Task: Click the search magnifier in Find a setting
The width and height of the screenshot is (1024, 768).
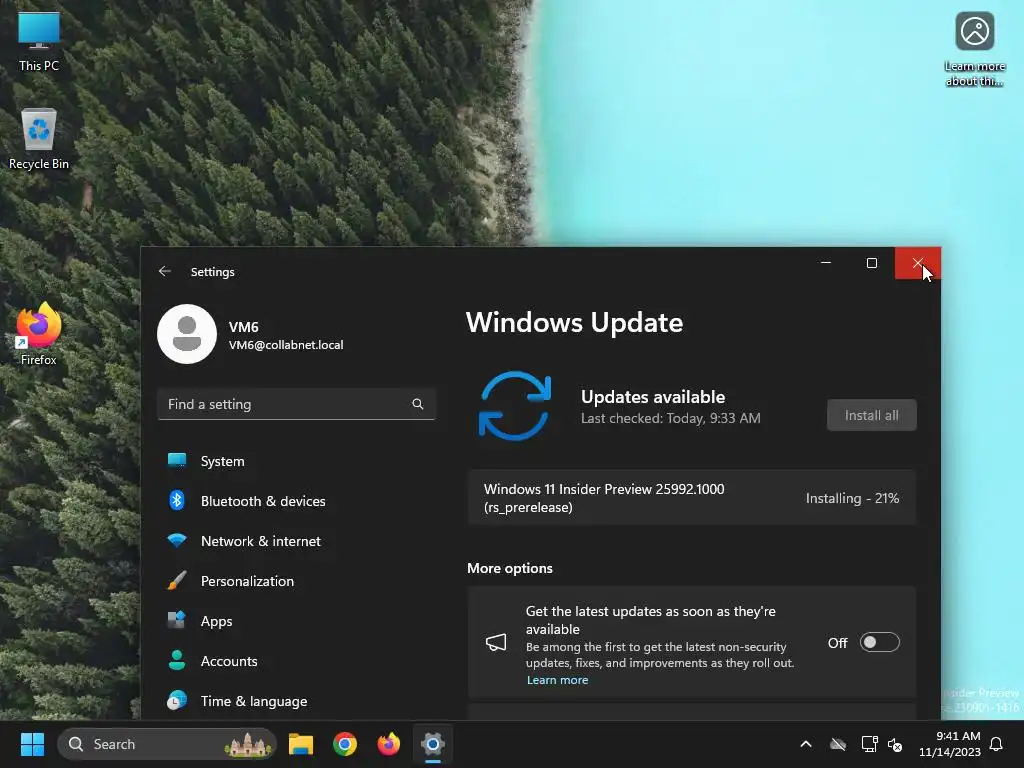Action: point(418,404)
